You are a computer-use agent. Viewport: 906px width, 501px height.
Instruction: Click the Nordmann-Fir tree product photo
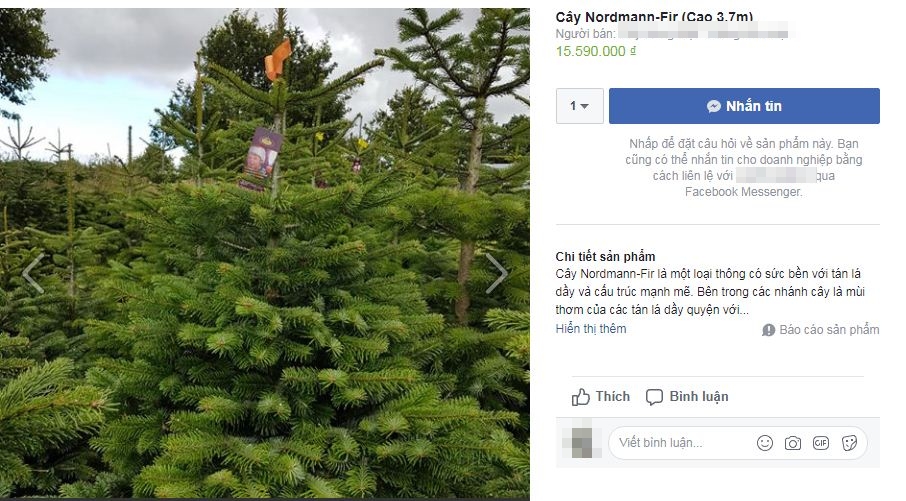[265, 254]
